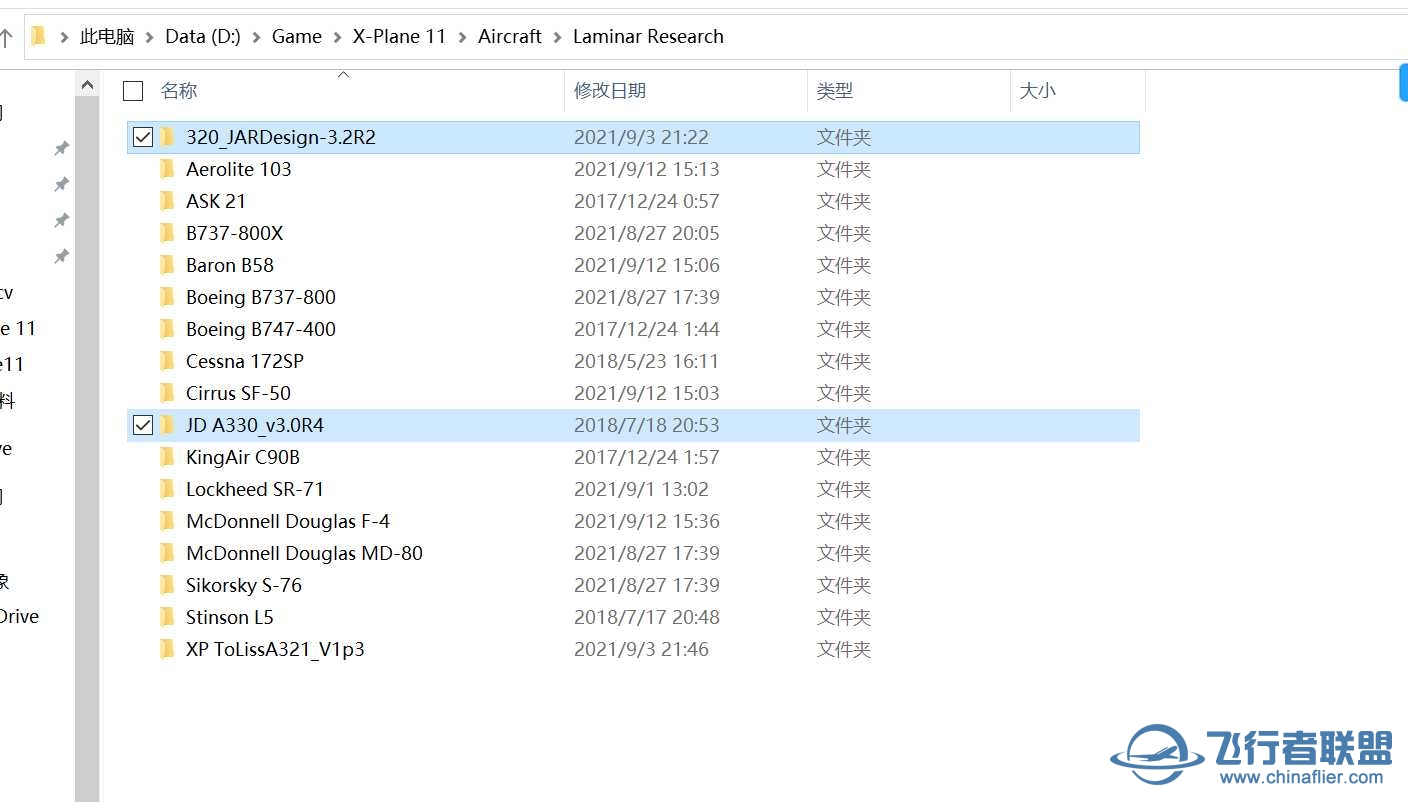Click the folder icon in the address bar
Viewport: 1408px width, 802px height.
coord(39,36)
